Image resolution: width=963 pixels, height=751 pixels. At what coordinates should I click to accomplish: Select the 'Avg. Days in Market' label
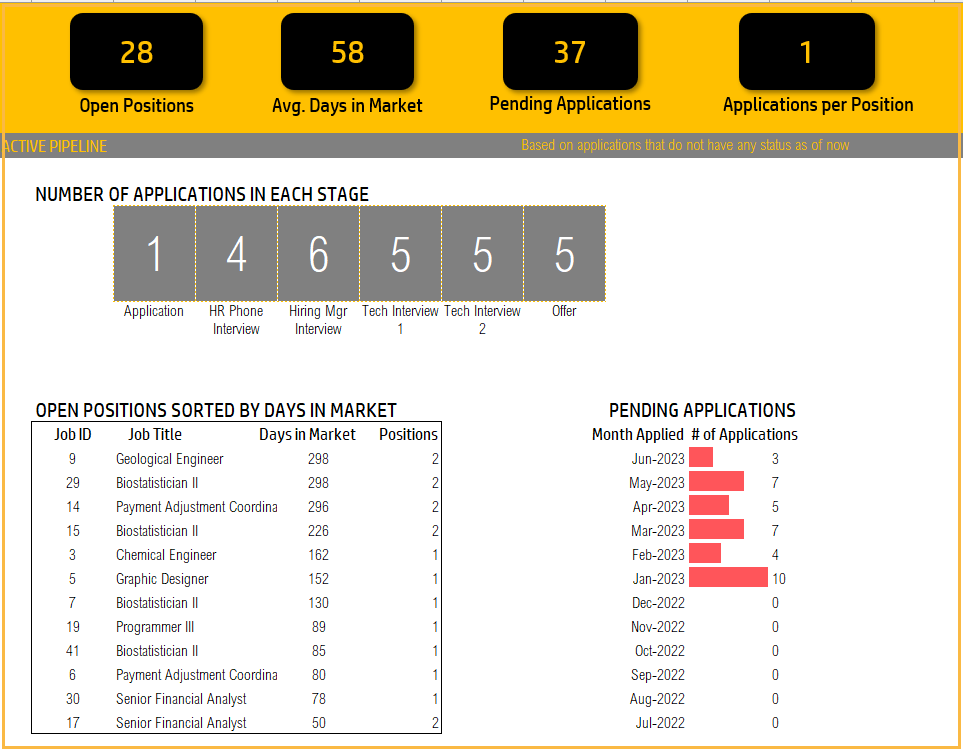[x=348, y=106]
